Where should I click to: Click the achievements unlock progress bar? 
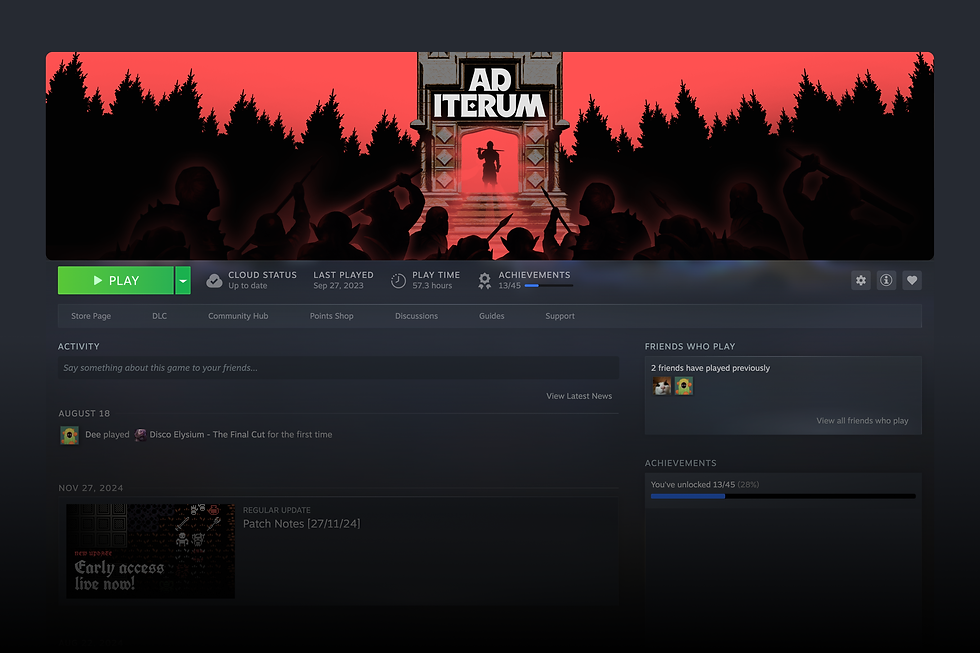(x=783, y=496)
